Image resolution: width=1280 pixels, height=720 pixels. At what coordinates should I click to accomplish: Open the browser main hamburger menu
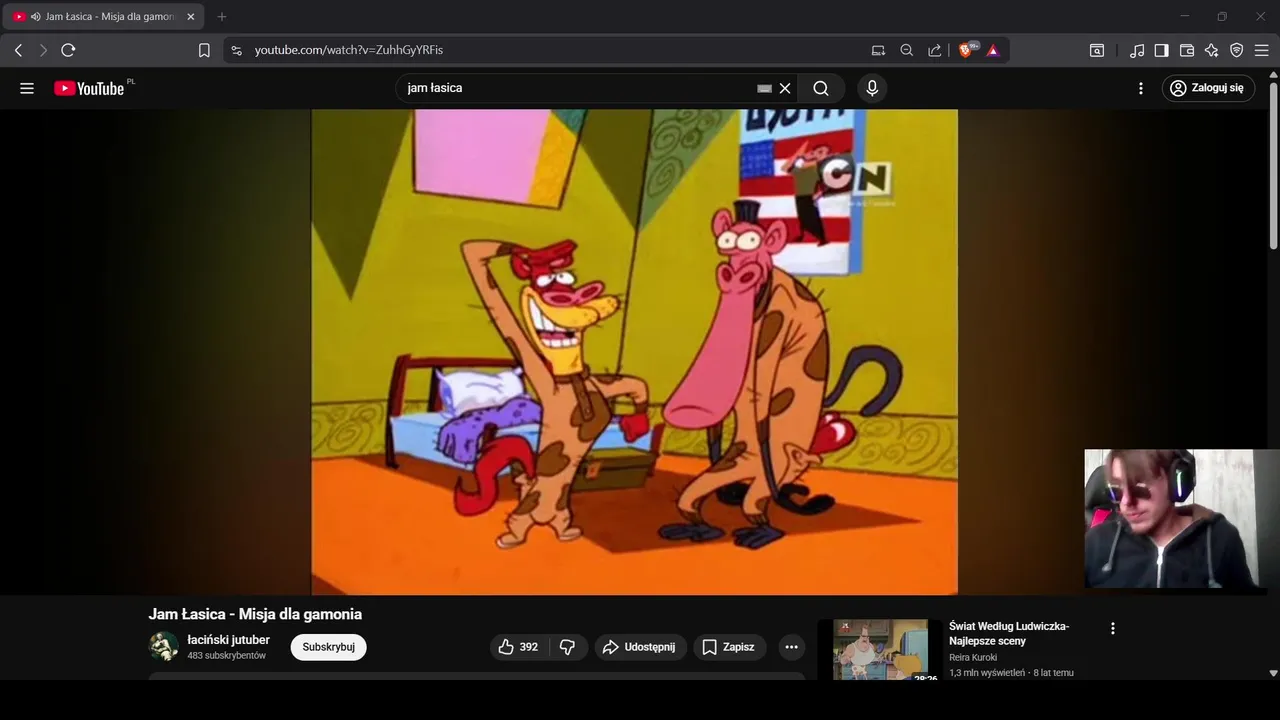point(1262,50)
